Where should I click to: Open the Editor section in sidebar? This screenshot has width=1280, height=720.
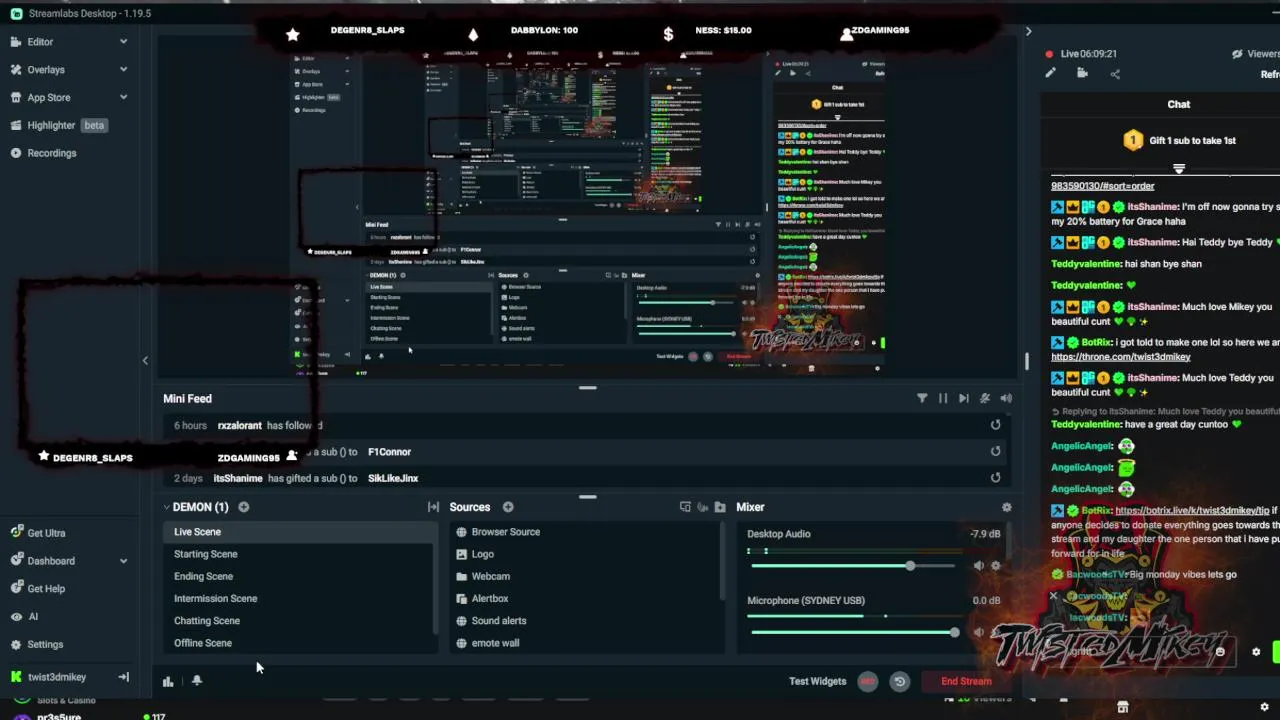40,42
